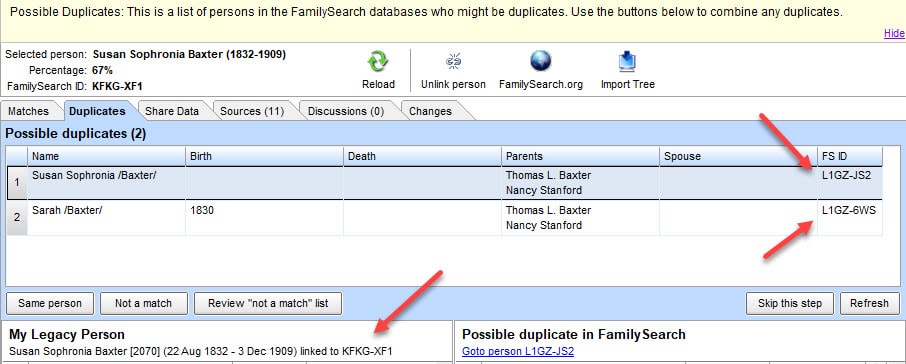Viewport: 906px width, 364px height.
Task: Click parents cell in Susan Sophronia row
Action: [x=580, y=183]
